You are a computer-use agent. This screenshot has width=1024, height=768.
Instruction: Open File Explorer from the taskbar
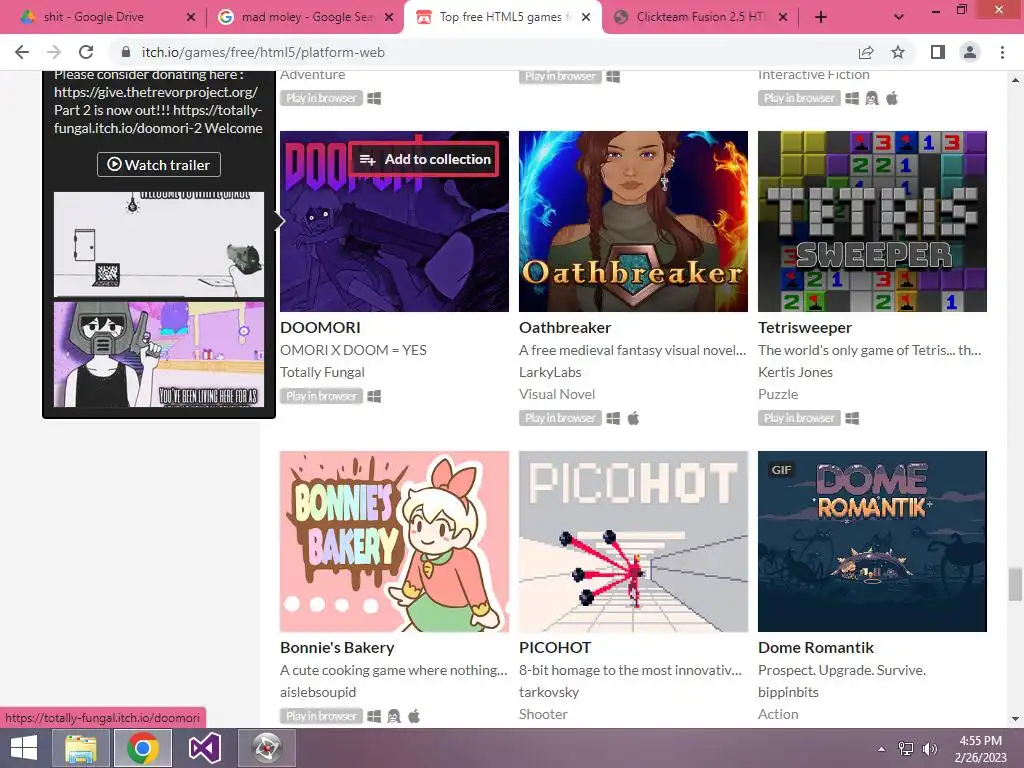[81, 748]
